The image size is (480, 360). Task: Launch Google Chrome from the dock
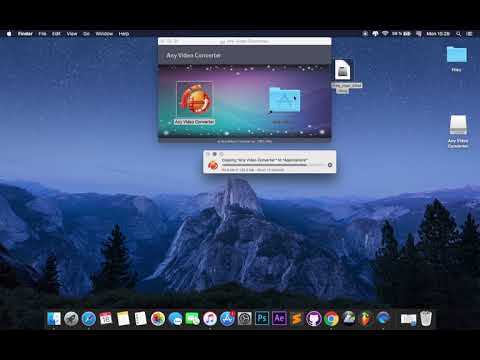point(331,319)
